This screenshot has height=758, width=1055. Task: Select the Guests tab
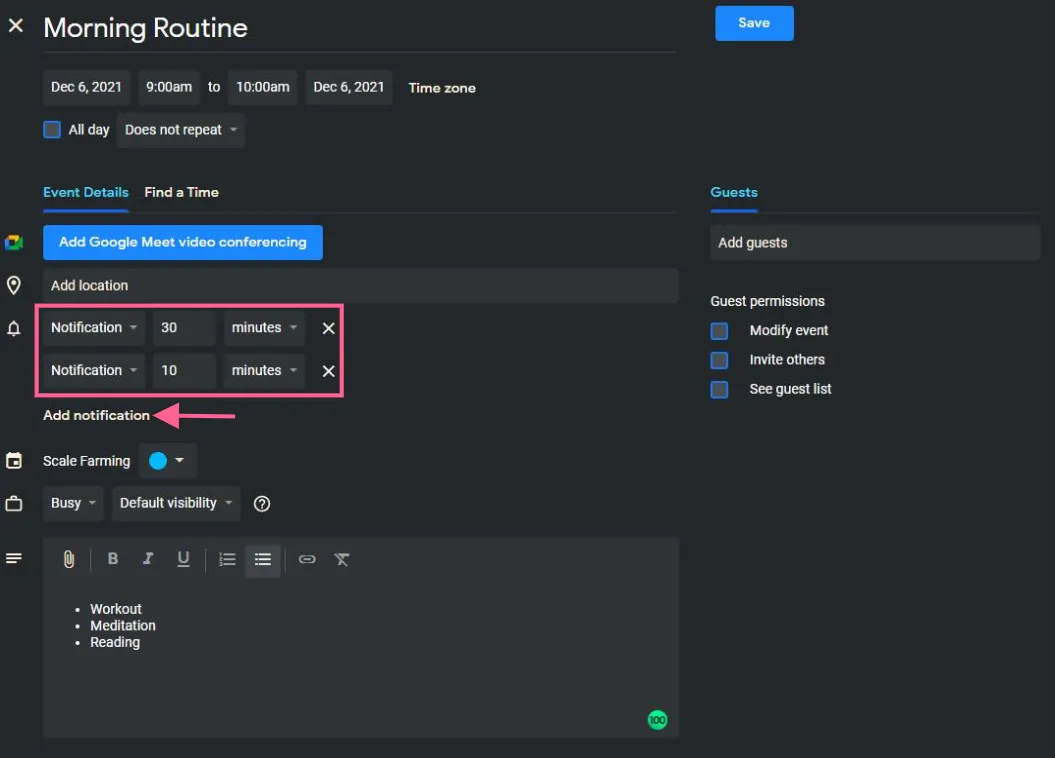click(x=734, y=192)
